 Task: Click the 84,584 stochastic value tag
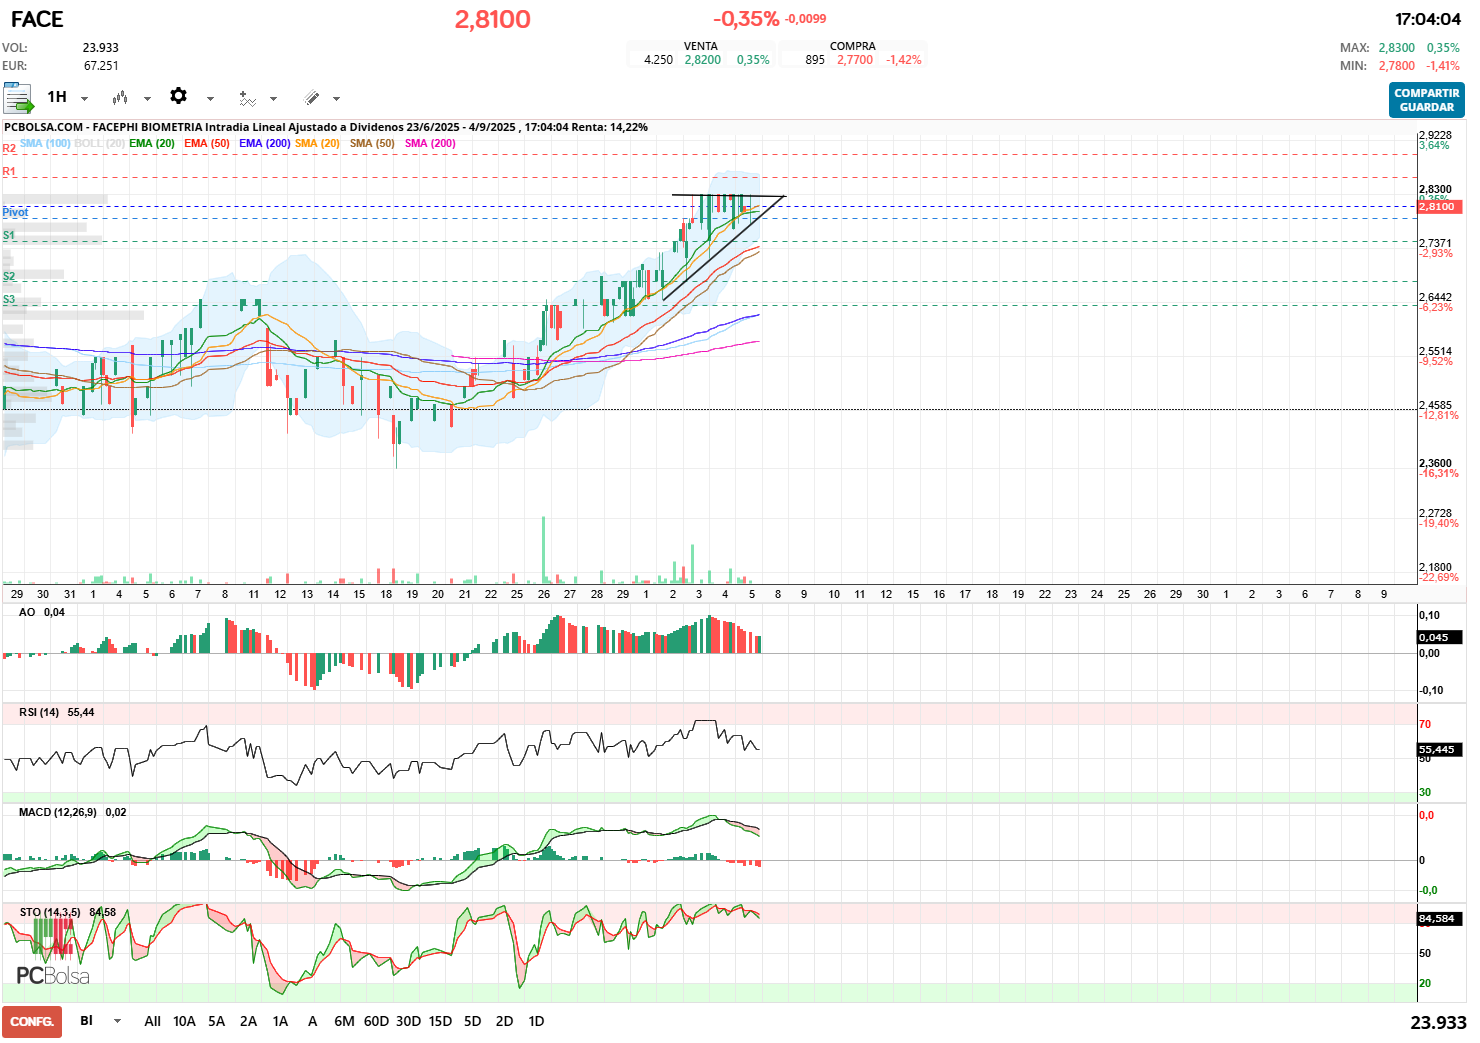click(x=1440, y=918)
